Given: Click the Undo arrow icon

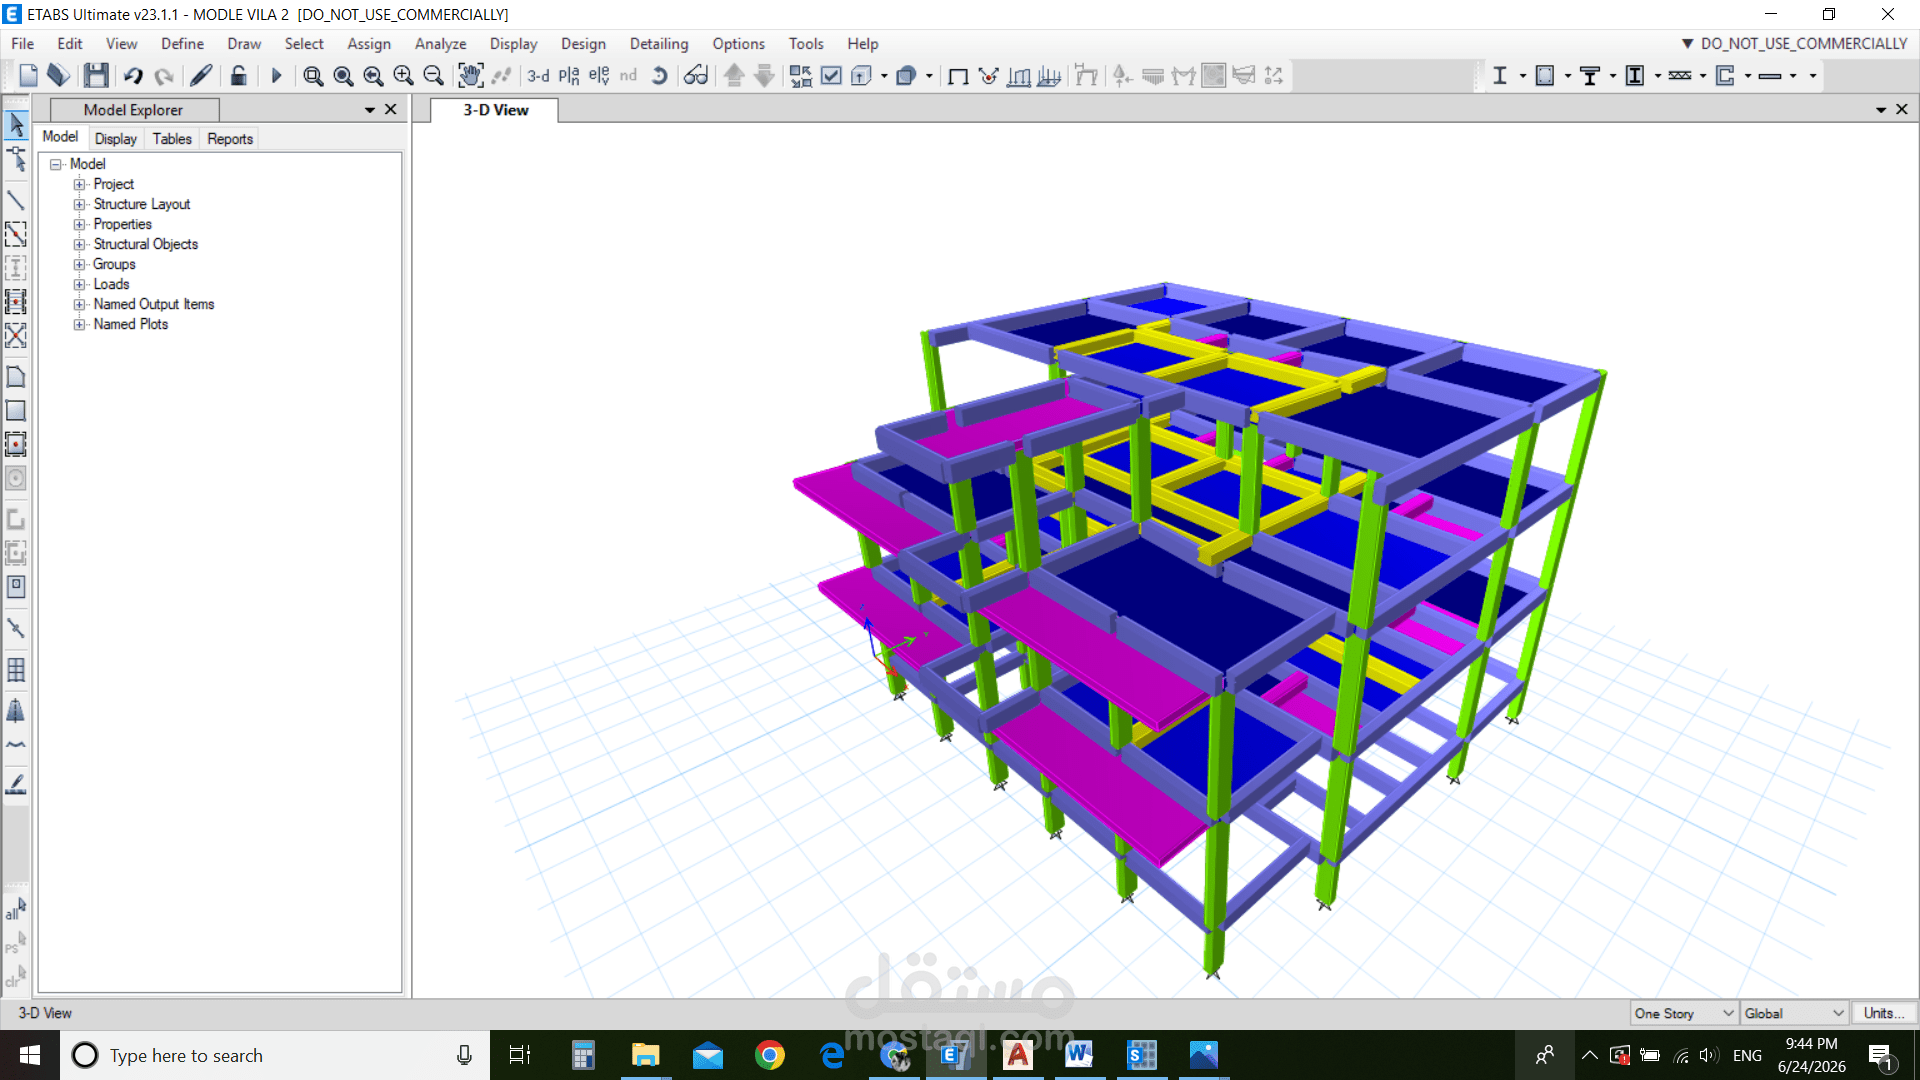Looking at the screenshot, I should [x=133, y=75].
